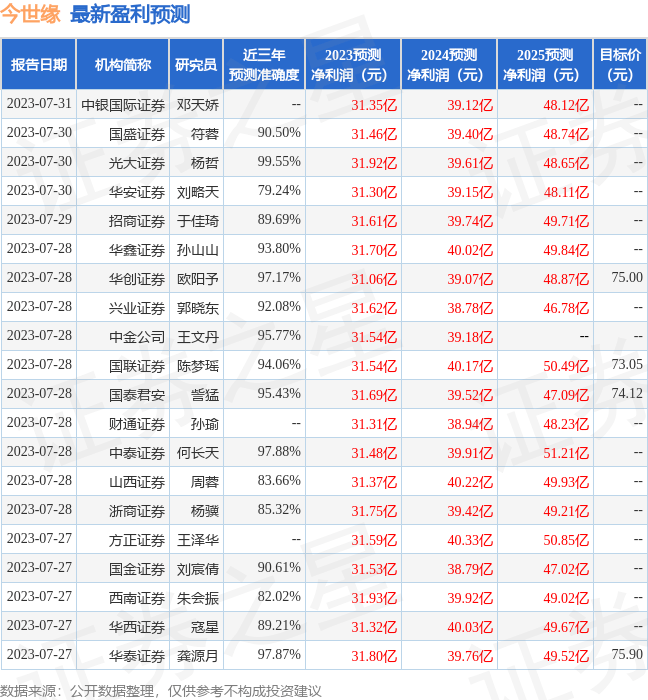Click target price 75.00
The width and height of the screenshot is (648, 700).
627,277
